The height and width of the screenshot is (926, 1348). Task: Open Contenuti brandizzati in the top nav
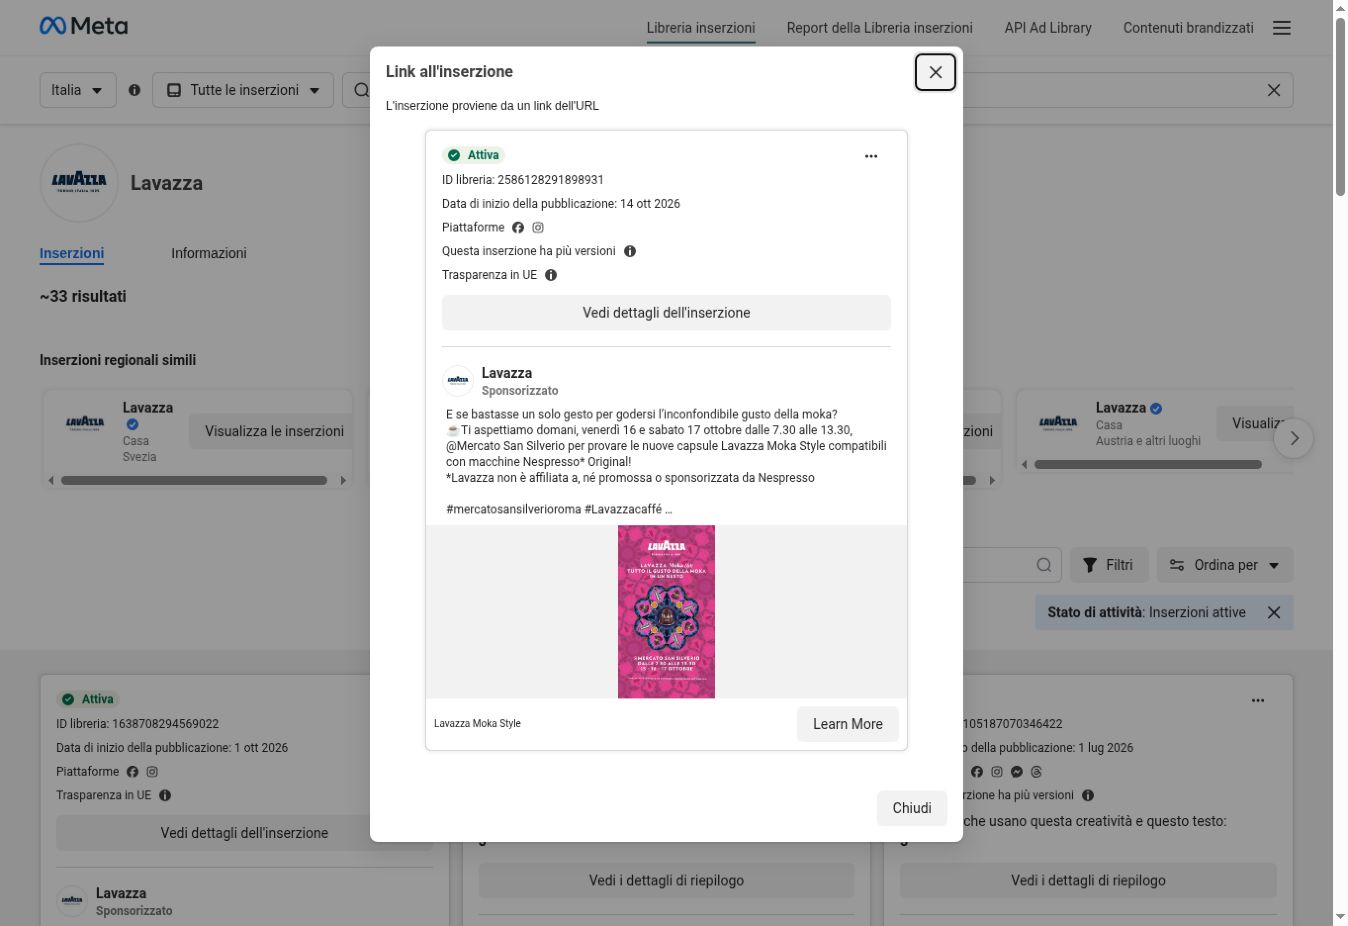(x=1188, y=28)
